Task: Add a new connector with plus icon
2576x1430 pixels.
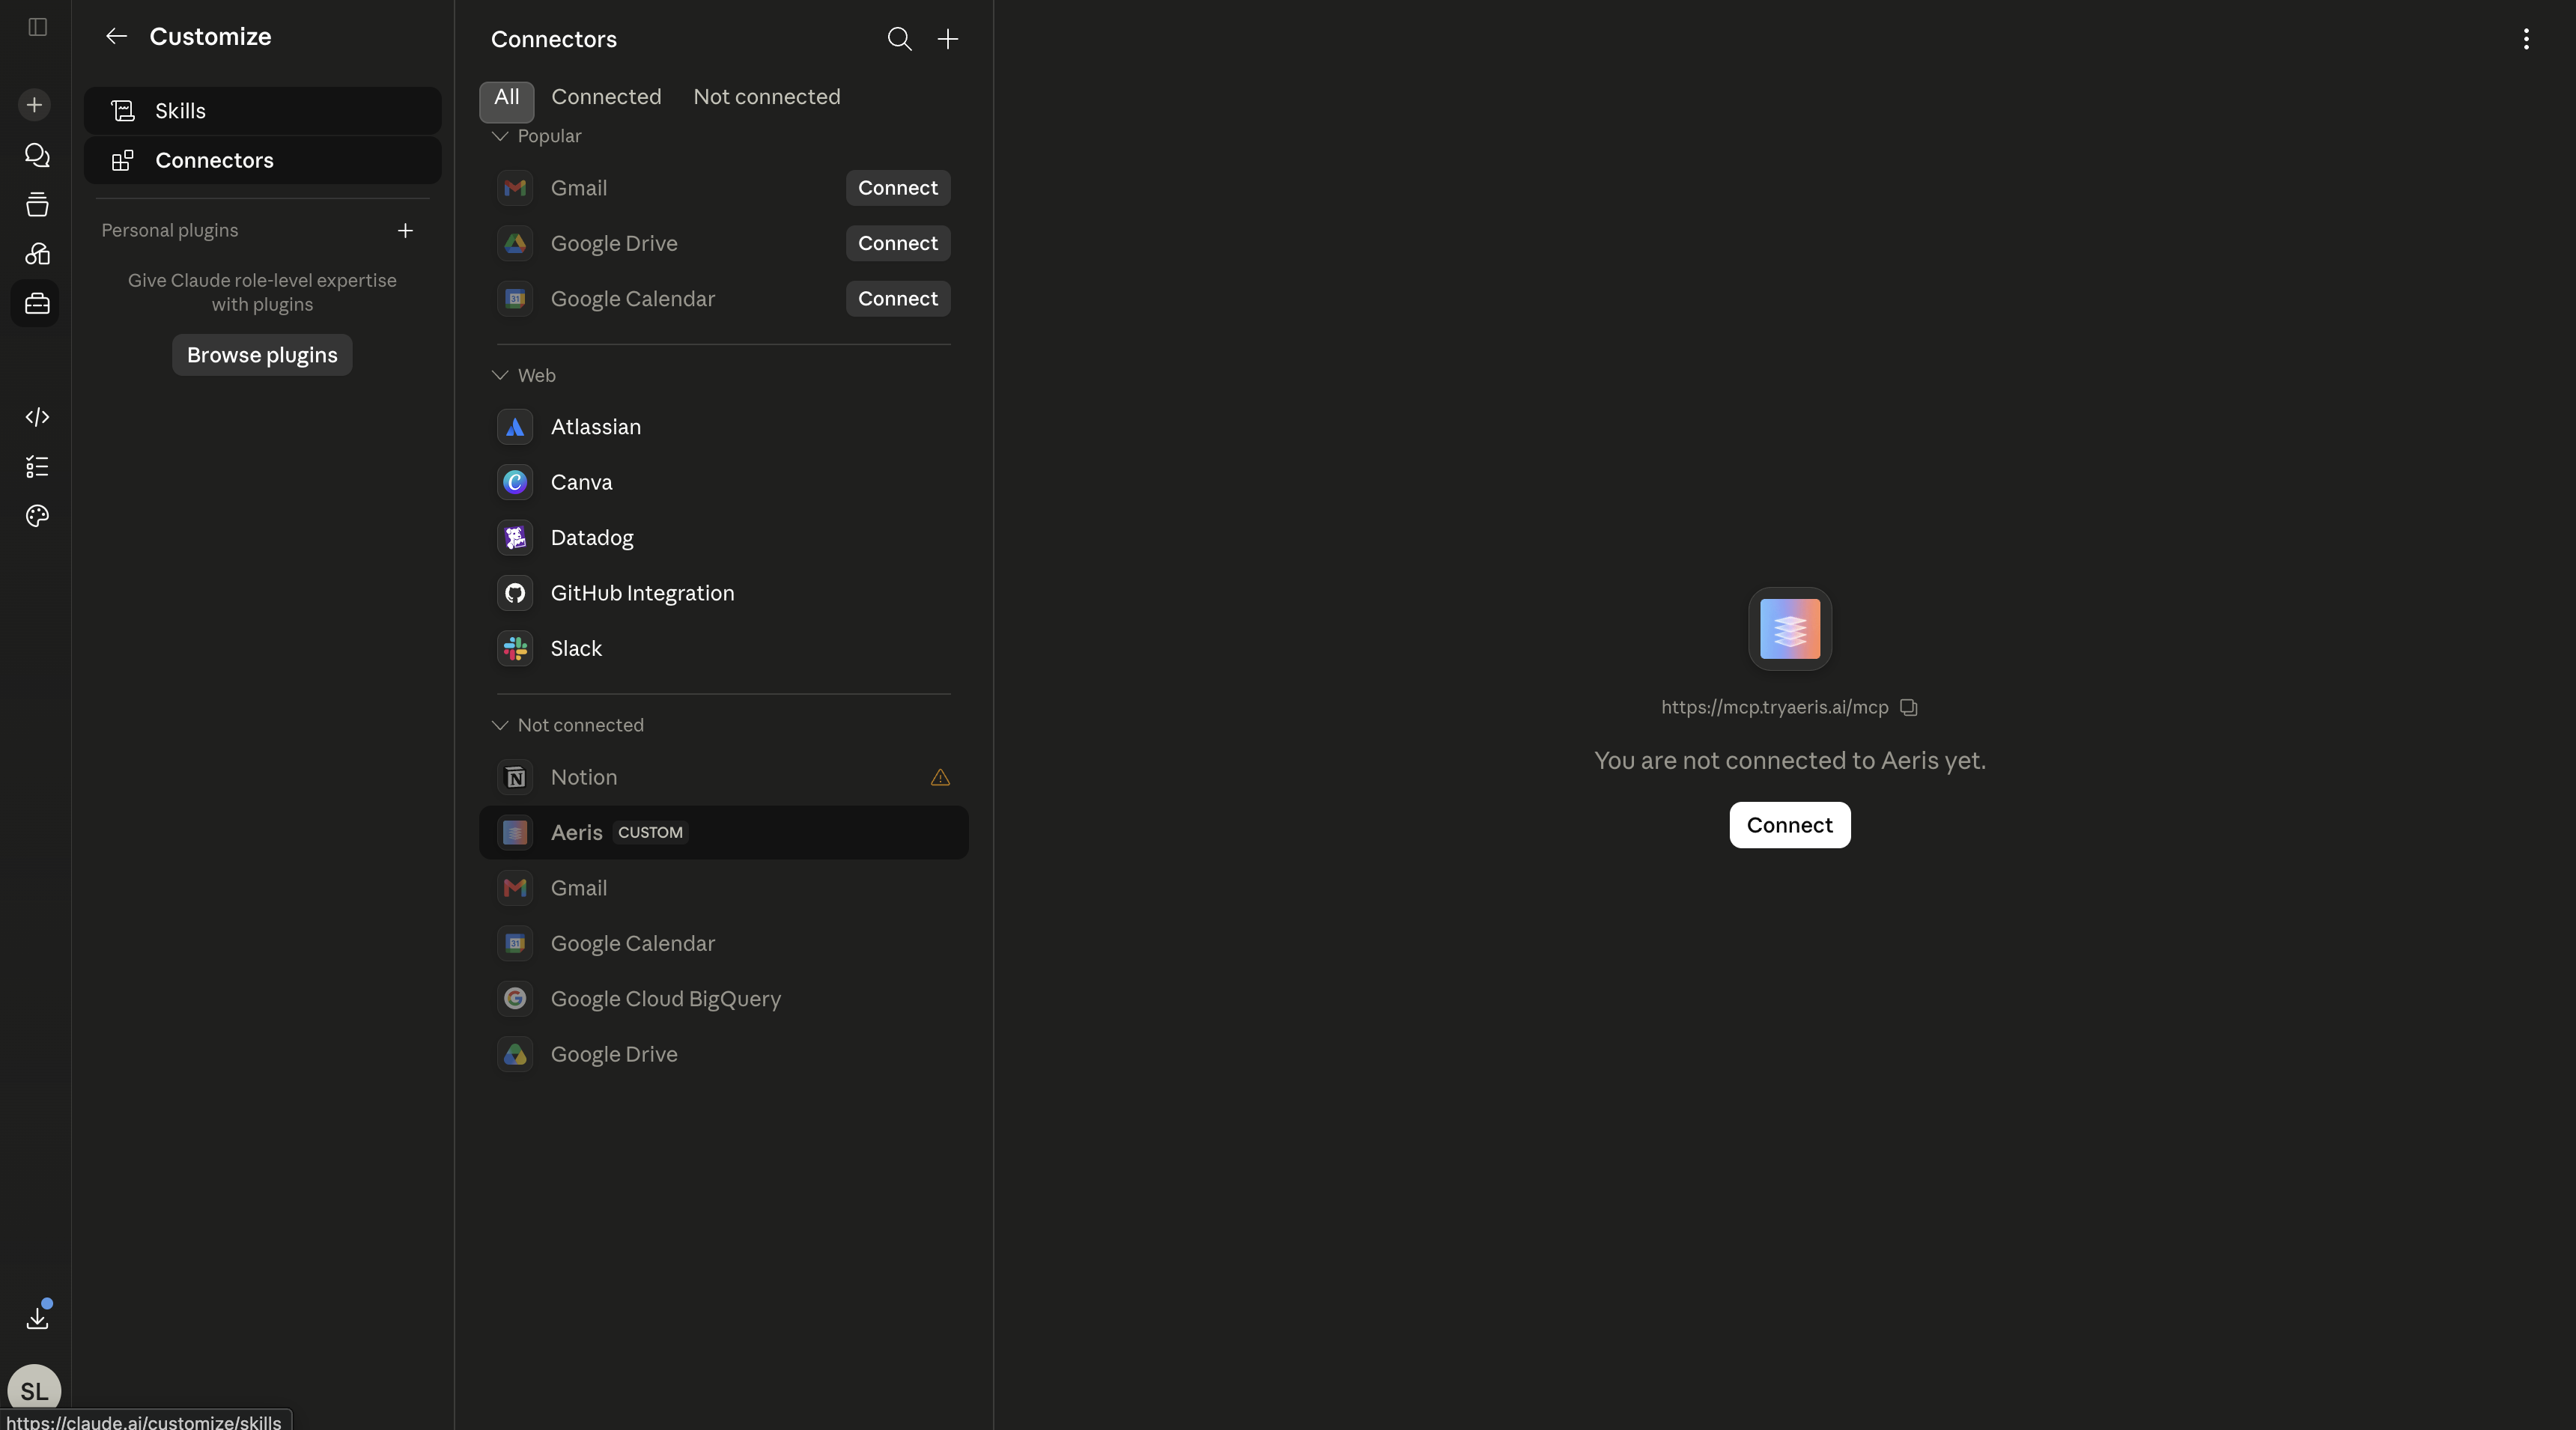Action: click(x=948, y=39)
